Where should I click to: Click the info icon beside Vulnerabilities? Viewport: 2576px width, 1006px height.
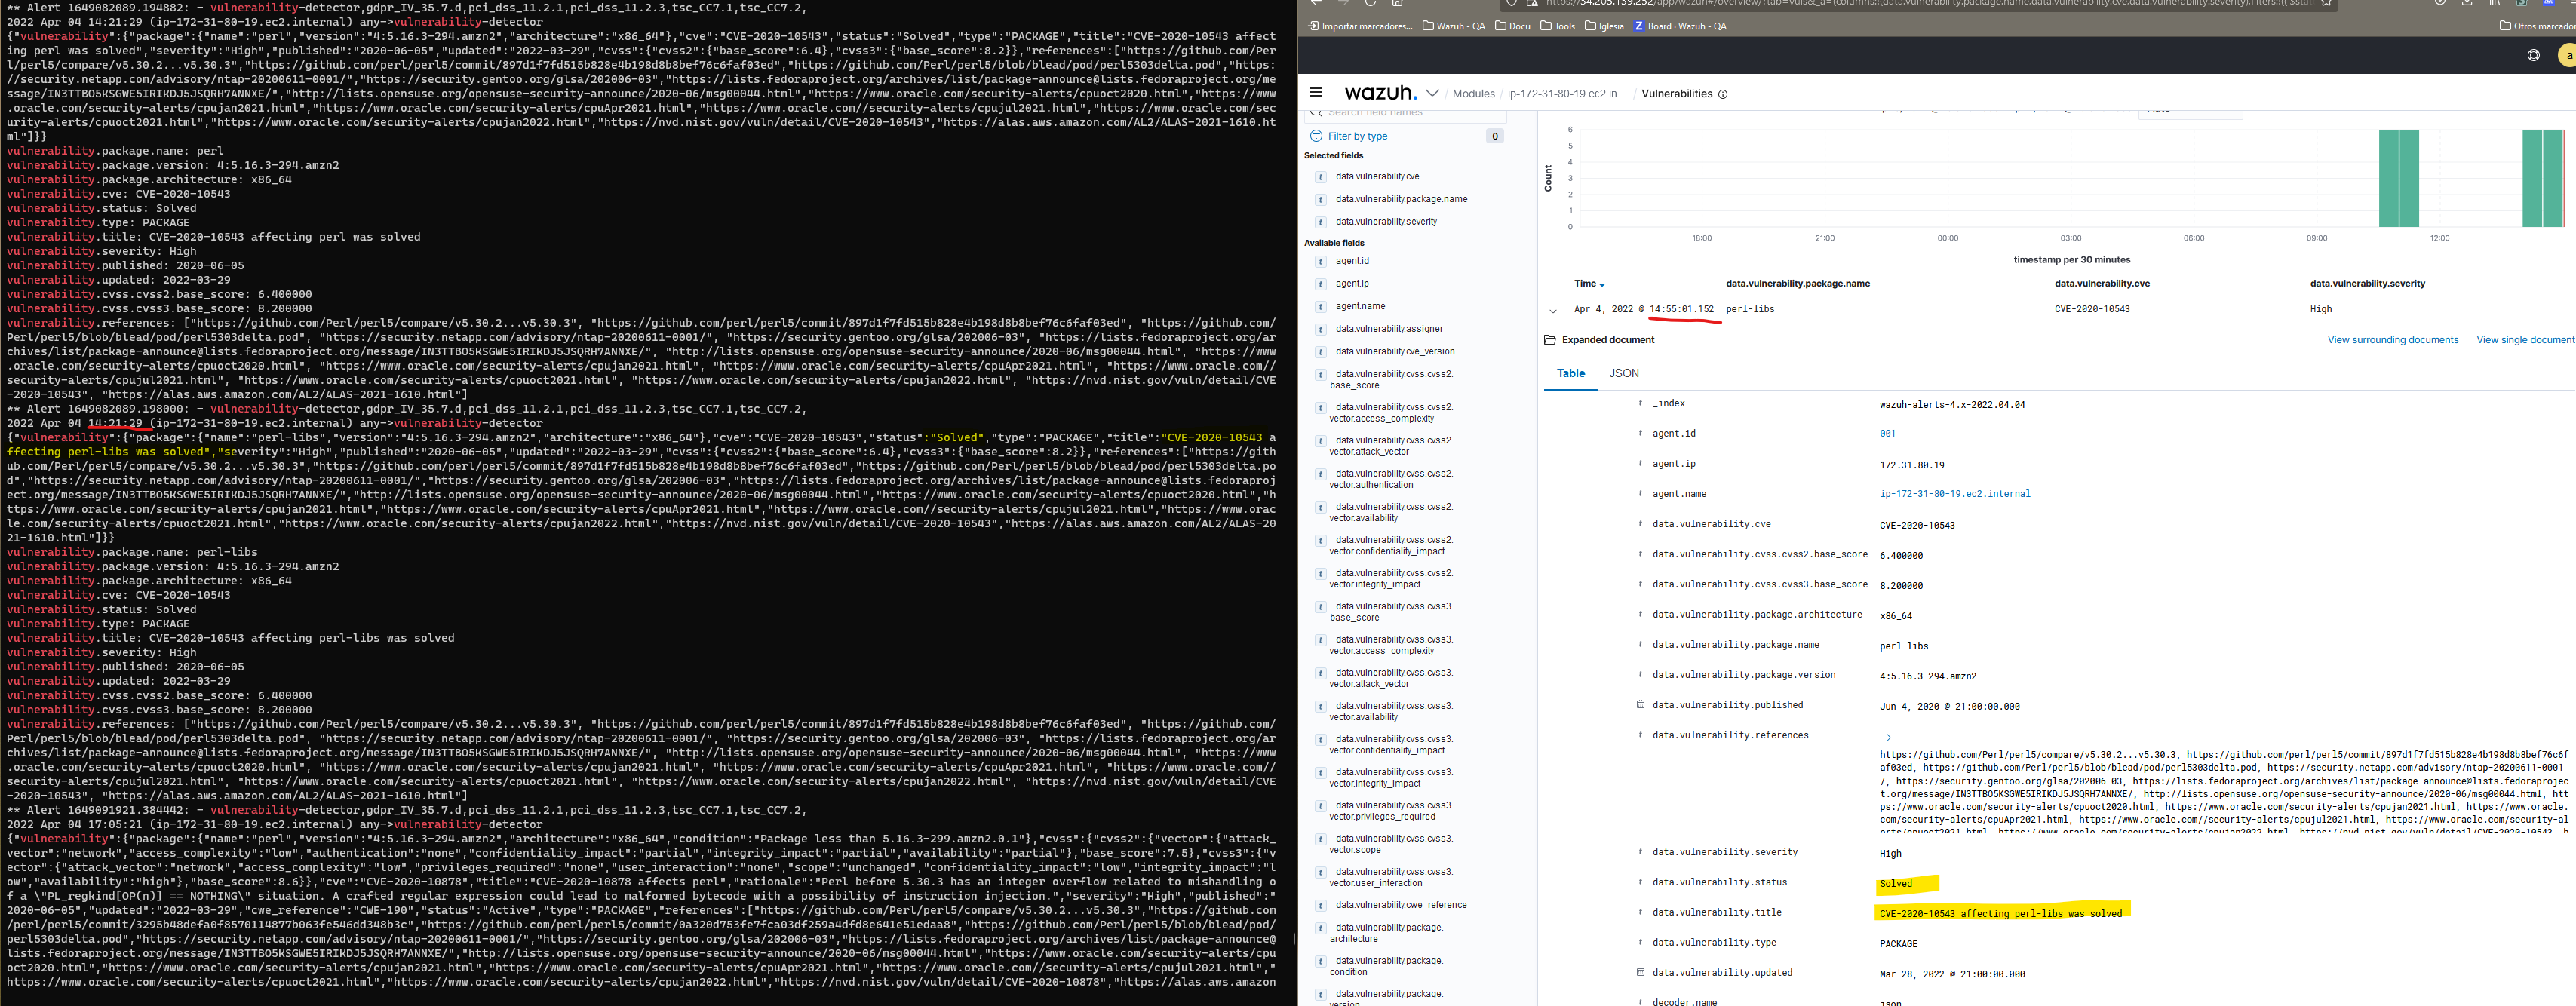click(1722, 94)
